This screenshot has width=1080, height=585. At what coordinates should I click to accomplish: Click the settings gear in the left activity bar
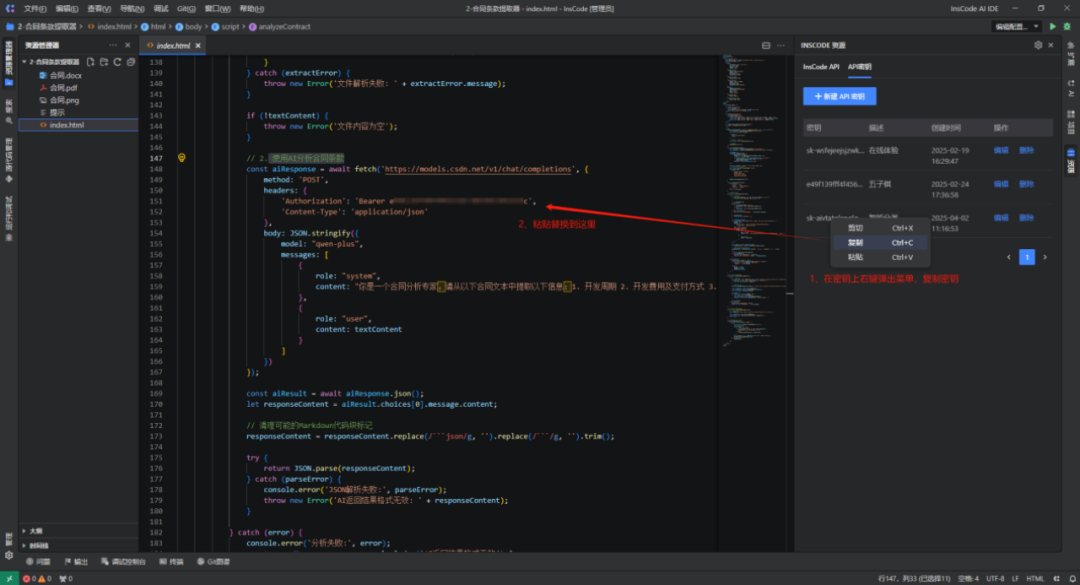point(9,555)
